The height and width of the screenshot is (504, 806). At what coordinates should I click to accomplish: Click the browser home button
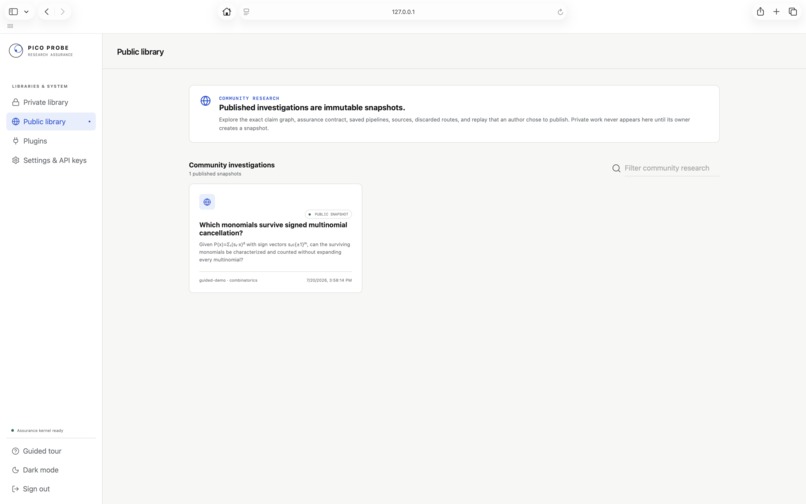[227, 12]
